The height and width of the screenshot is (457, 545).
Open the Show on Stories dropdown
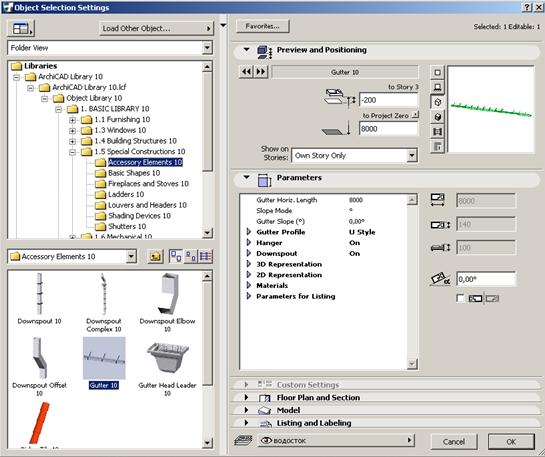pyautogui.click(x=412, y=155)
